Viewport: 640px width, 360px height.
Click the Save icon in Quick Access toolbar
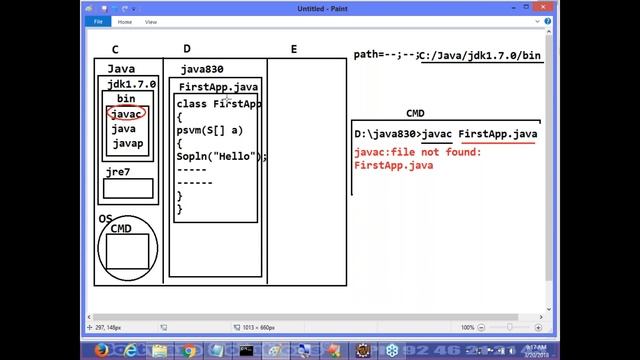[104, 9]
